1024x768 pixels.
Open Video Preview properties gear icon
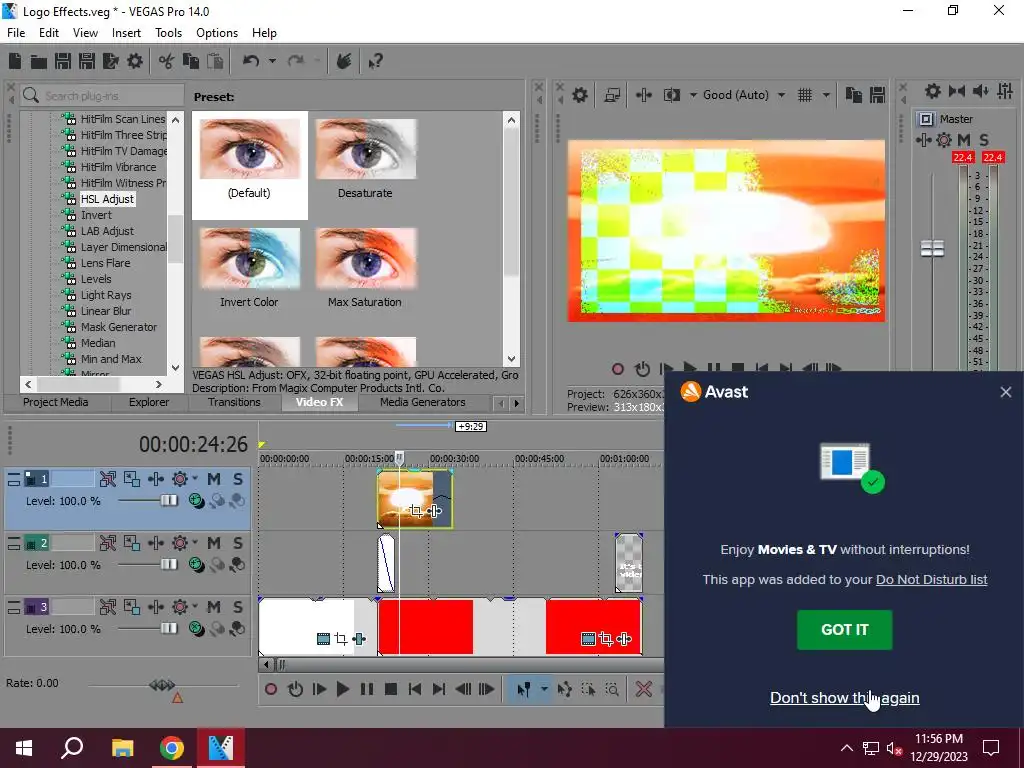[x=580, y=95]
